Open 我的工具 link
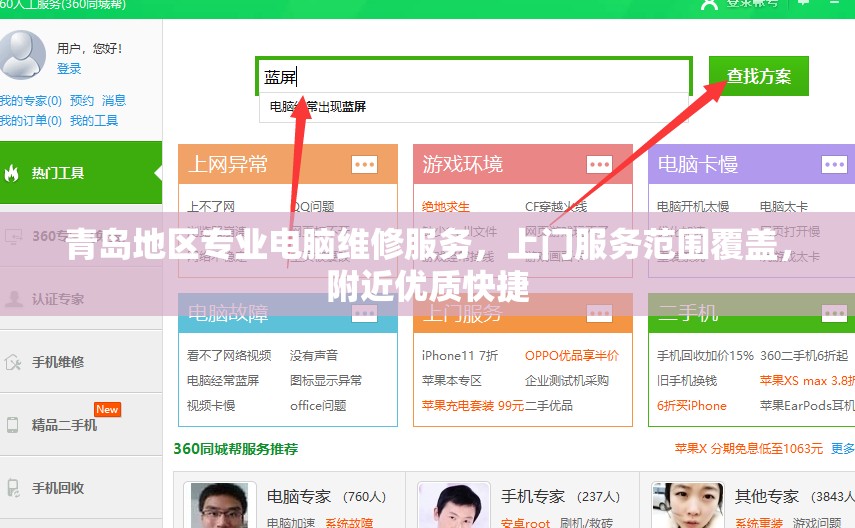This screenshot has width=855, height=528. point(94,121)
